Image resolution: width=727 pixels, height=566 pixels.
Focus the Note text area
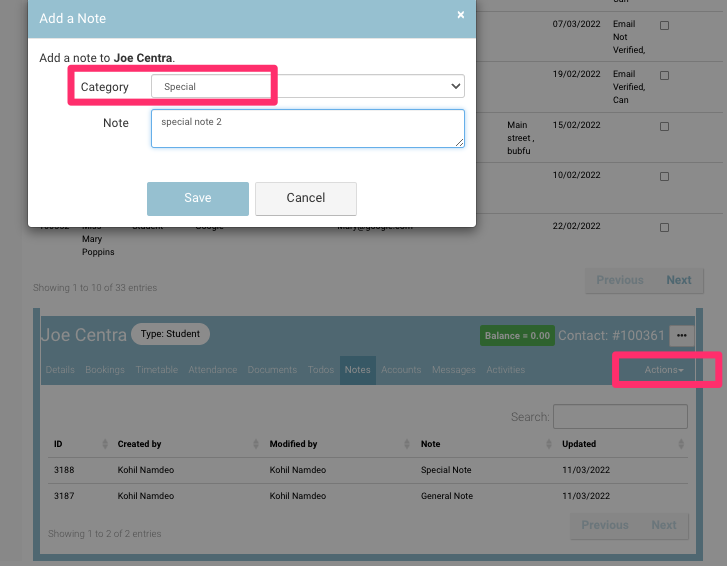[x=307, y=129]
